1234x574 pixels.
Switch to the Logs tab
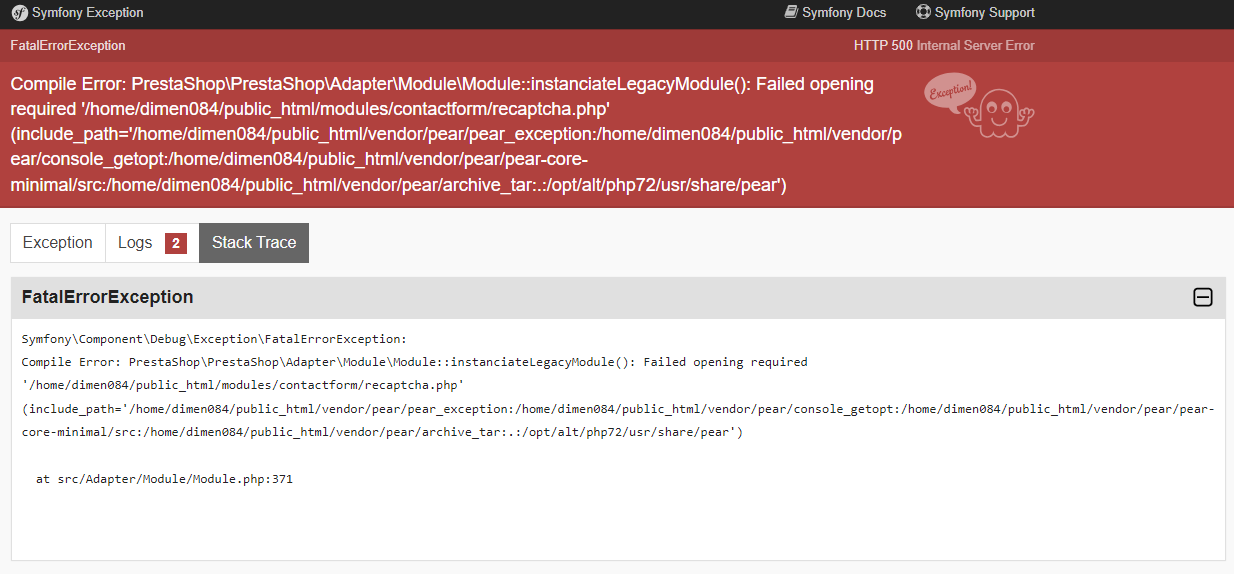tap(152, 243)
